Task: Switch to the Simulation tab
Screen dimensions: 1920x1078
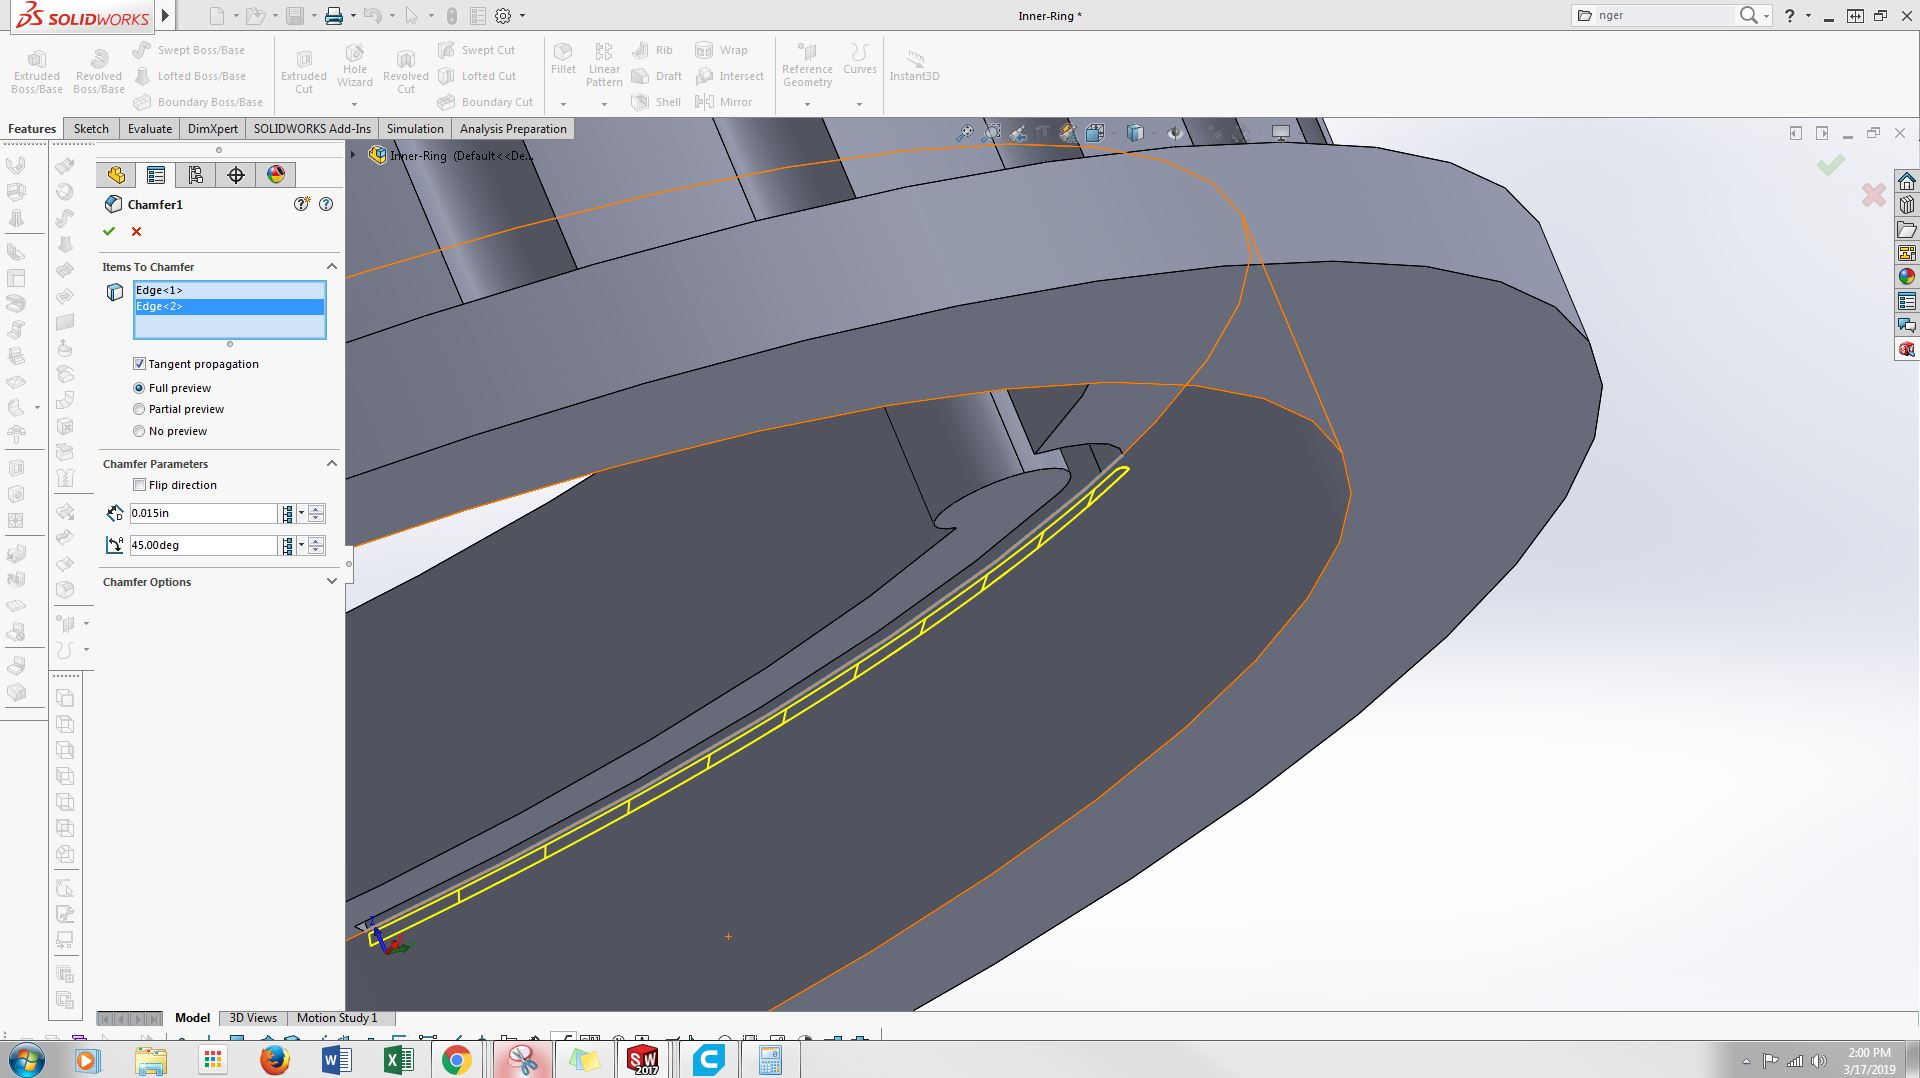Action: pyautogui.click(x=415, y=129)
